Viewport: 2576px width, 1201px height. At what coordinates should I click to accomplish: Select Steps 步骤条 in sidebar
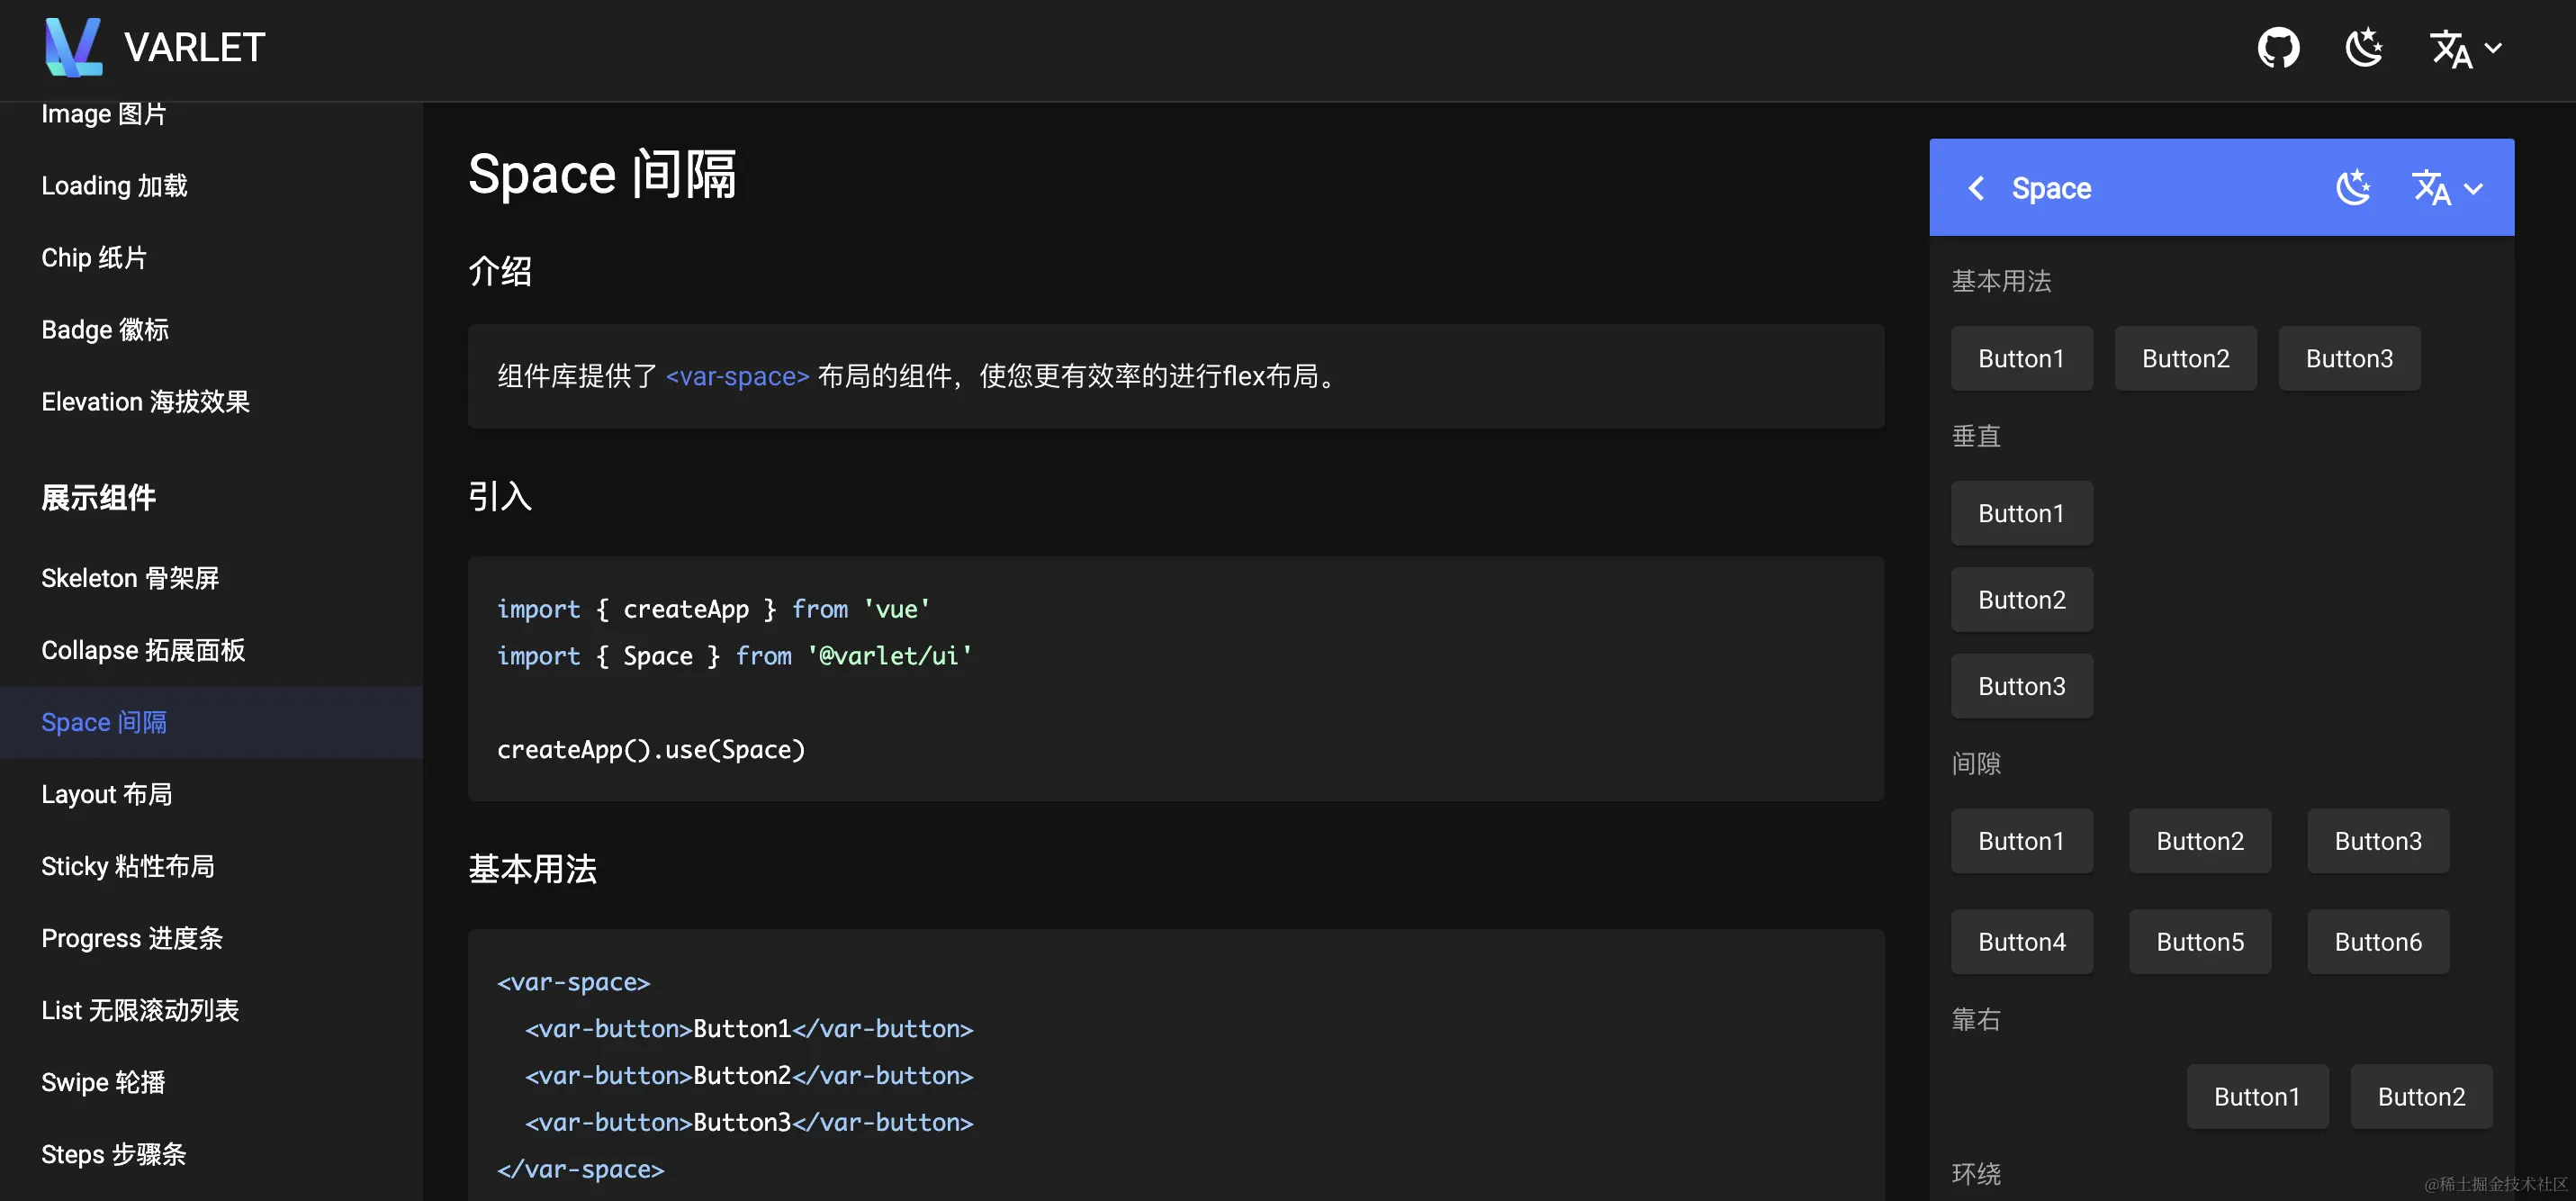pos(114,1154)
